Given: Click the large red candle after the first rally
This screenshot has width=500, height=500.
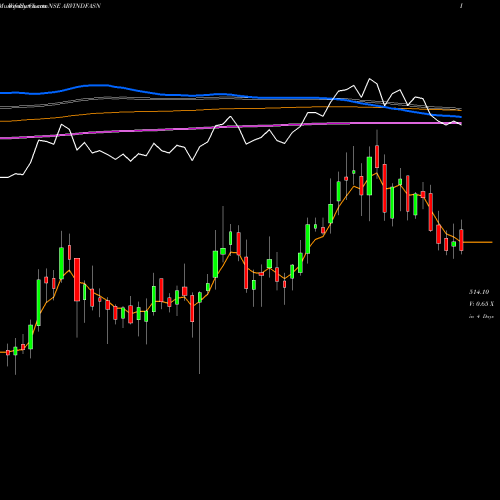Looking at the screenshot, I should pos(77,279).
